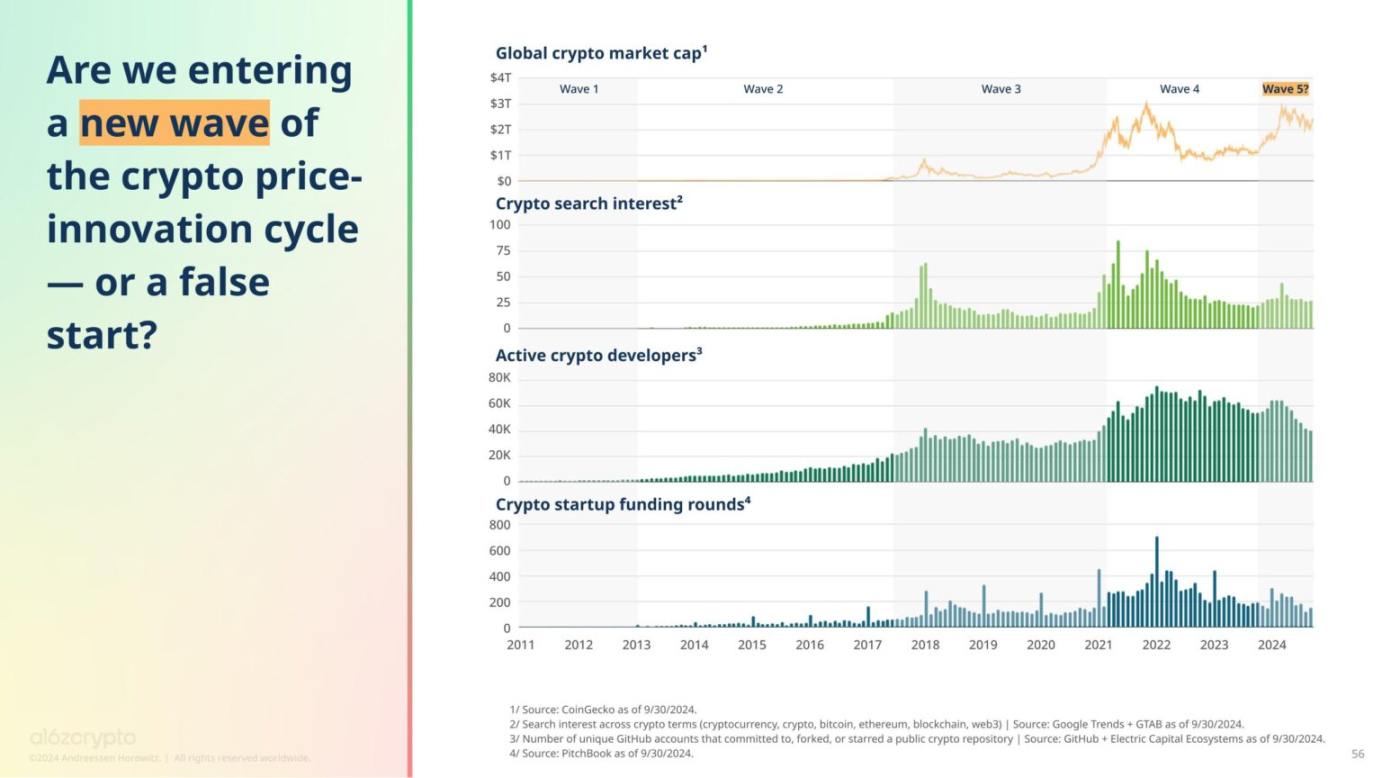Screen dimensions: 1382x778
Task: Click the slide page number 56
Action: tap(1357, 753)
